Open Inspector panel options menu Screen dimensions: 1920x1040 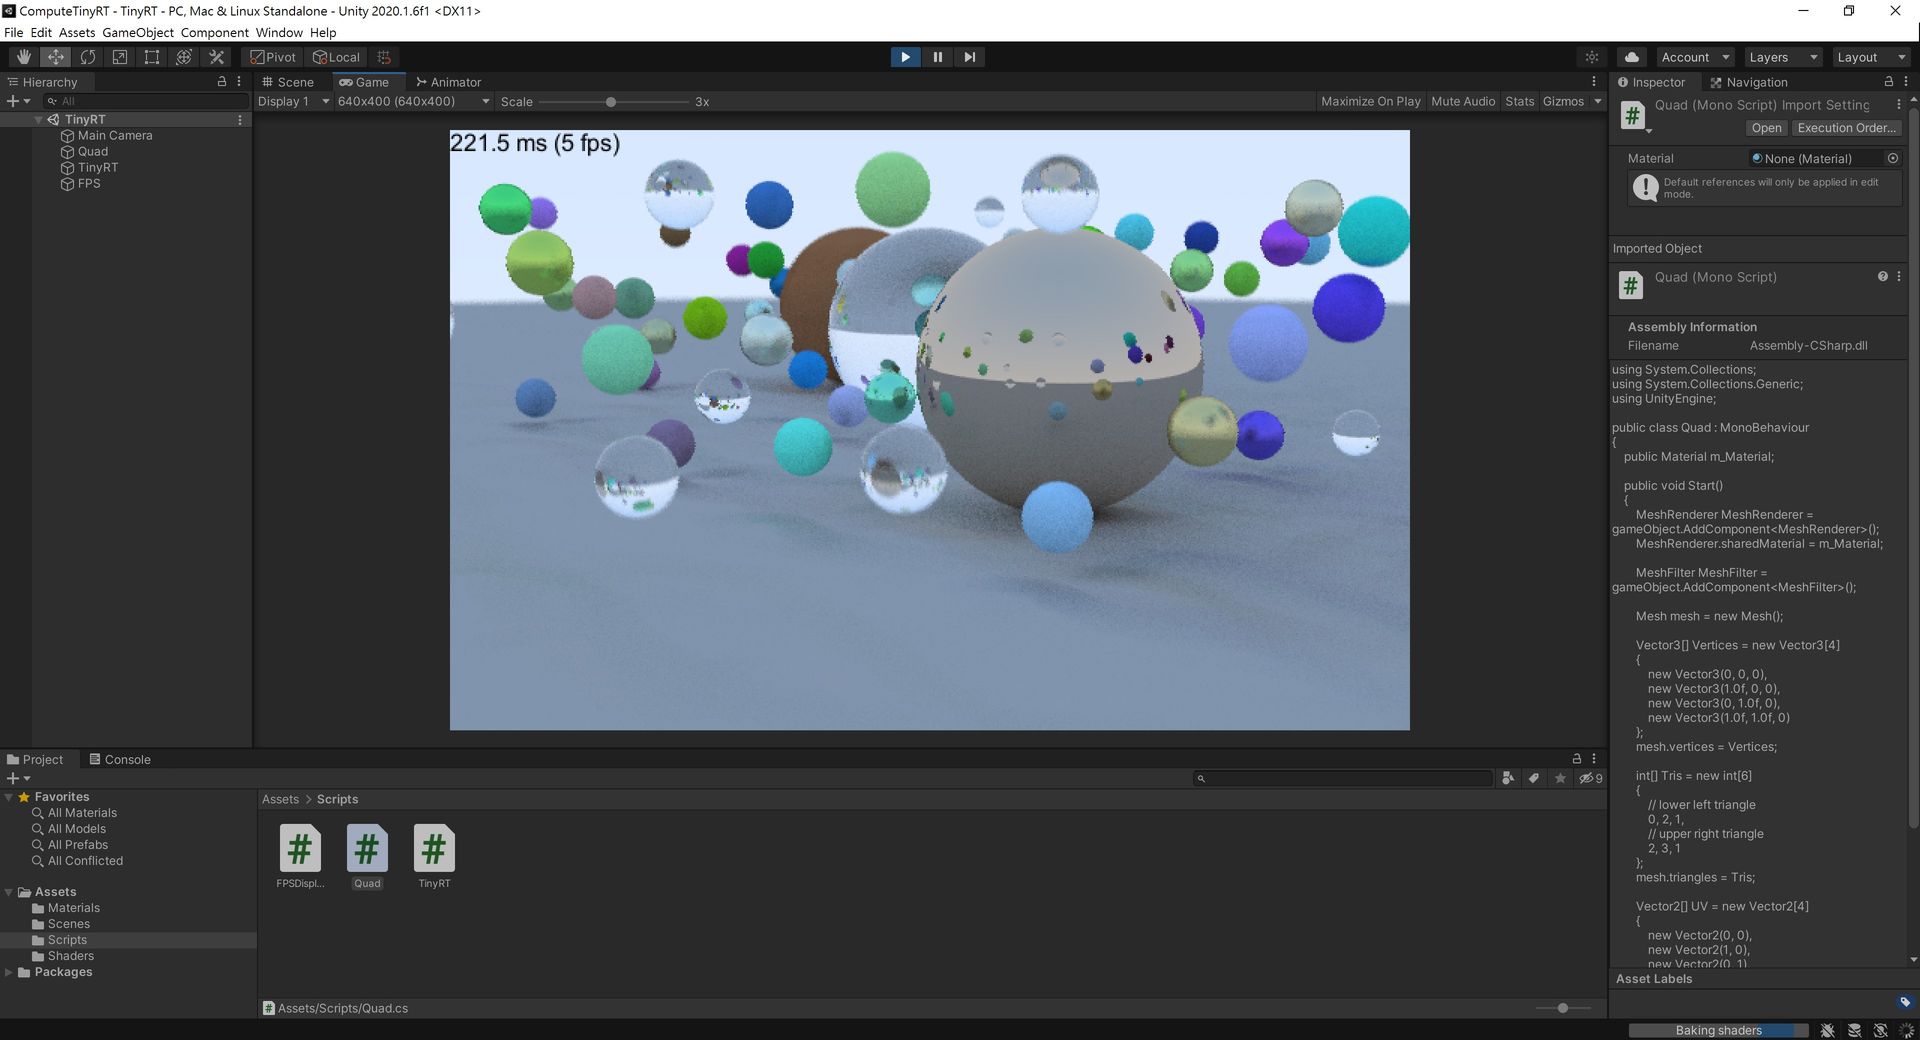tap(1905, 82)
